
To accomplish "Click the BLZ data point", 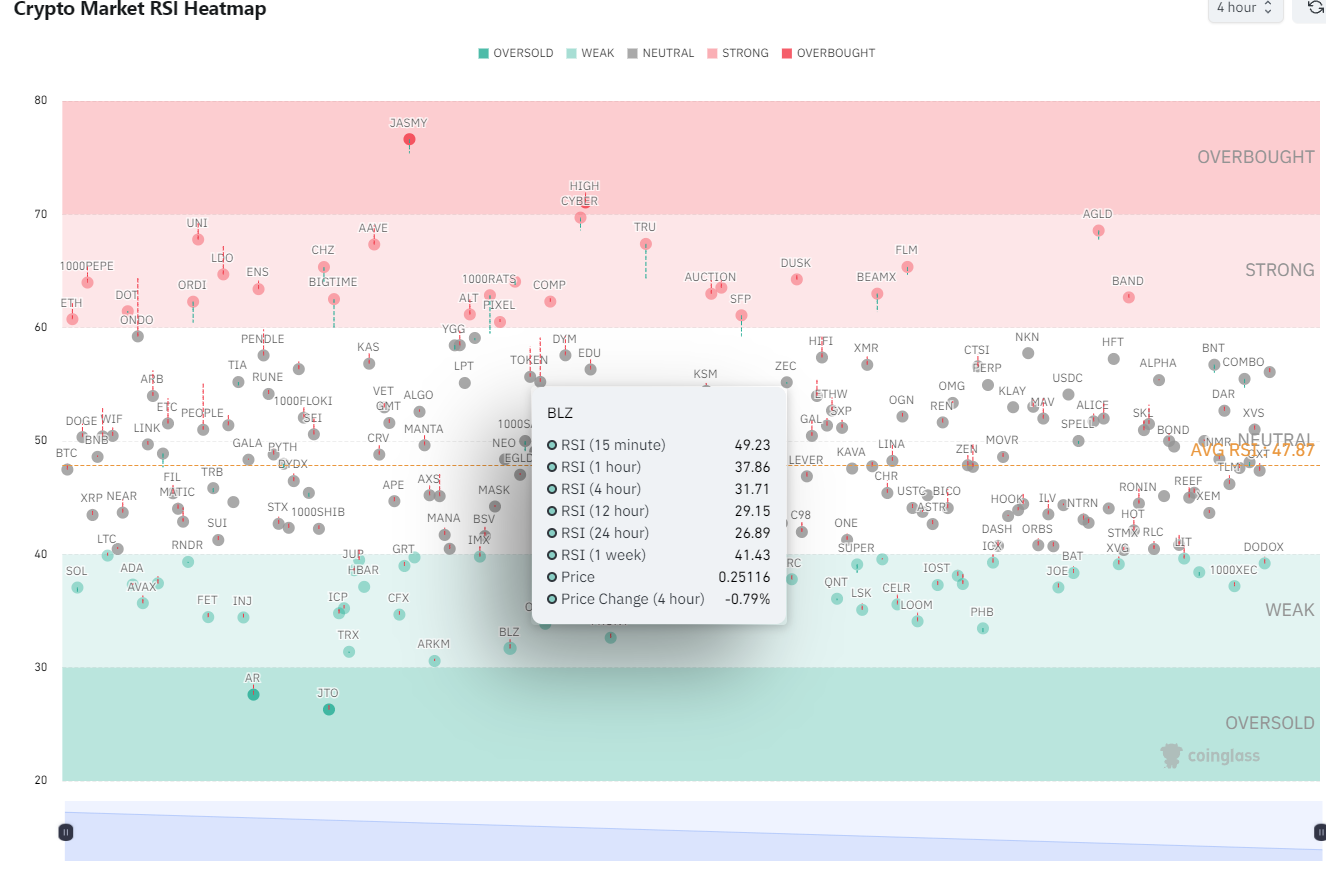I will [x=510, y=648].
